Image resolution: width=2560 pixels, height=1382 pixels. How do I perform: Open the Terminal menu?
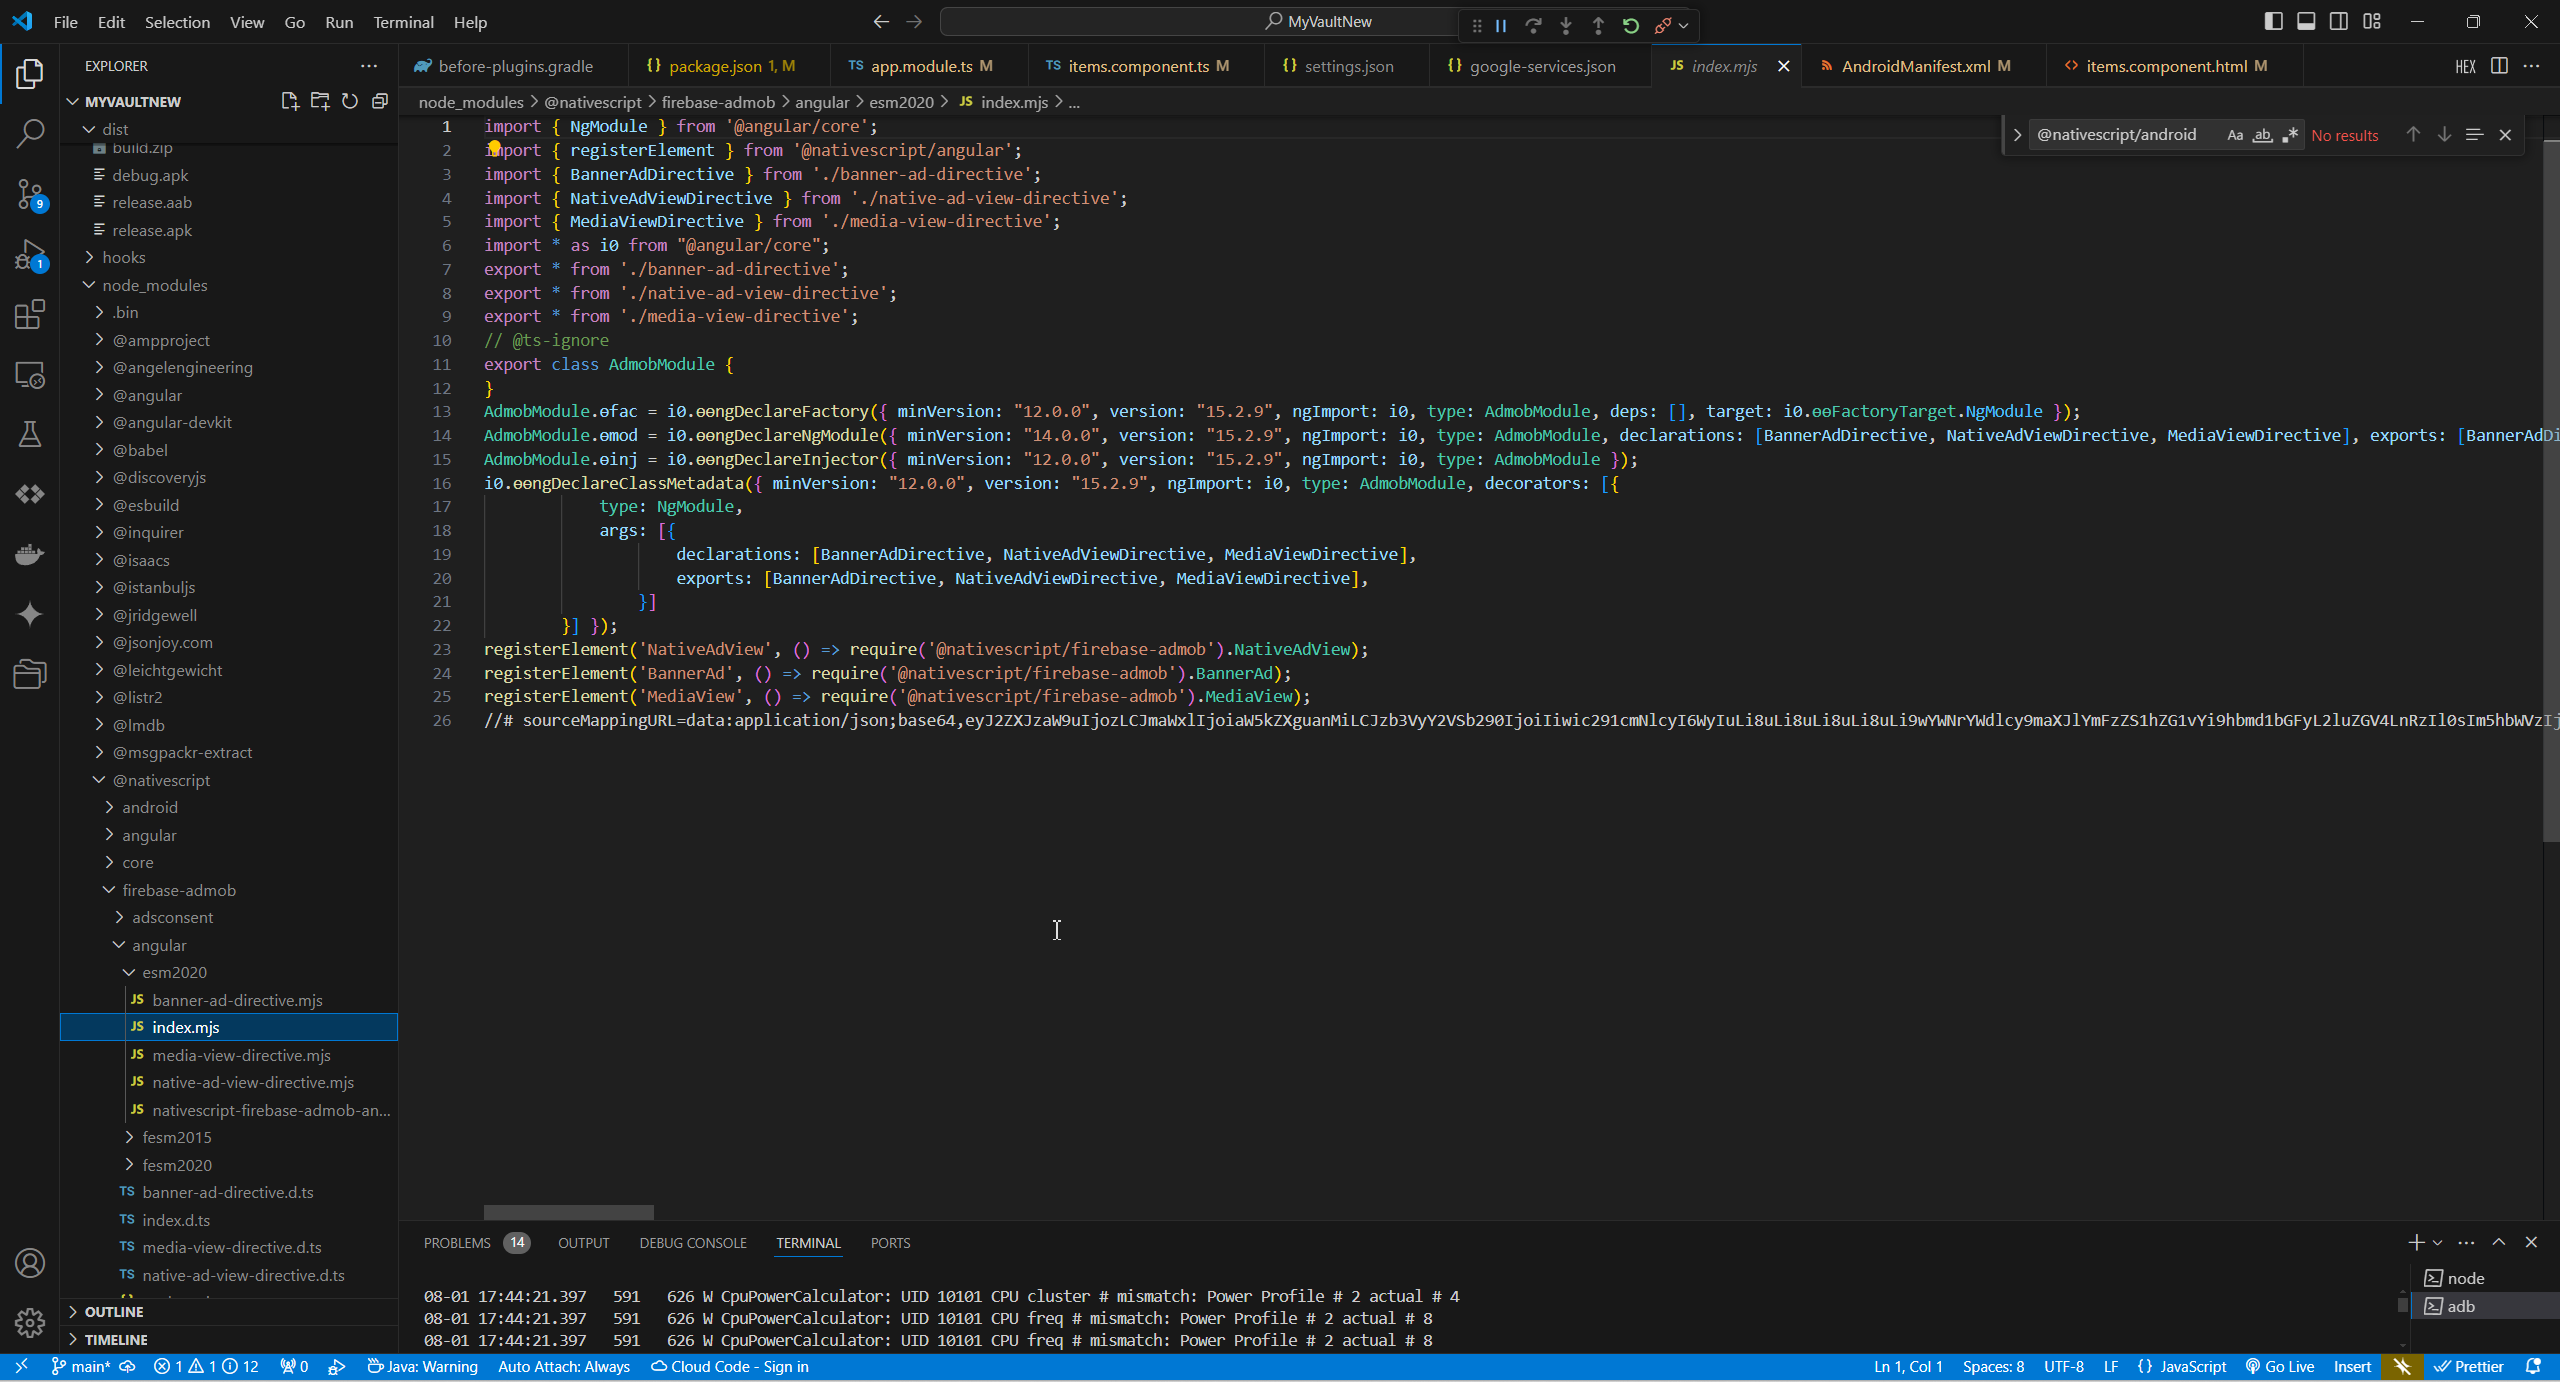tap(403, 21)
